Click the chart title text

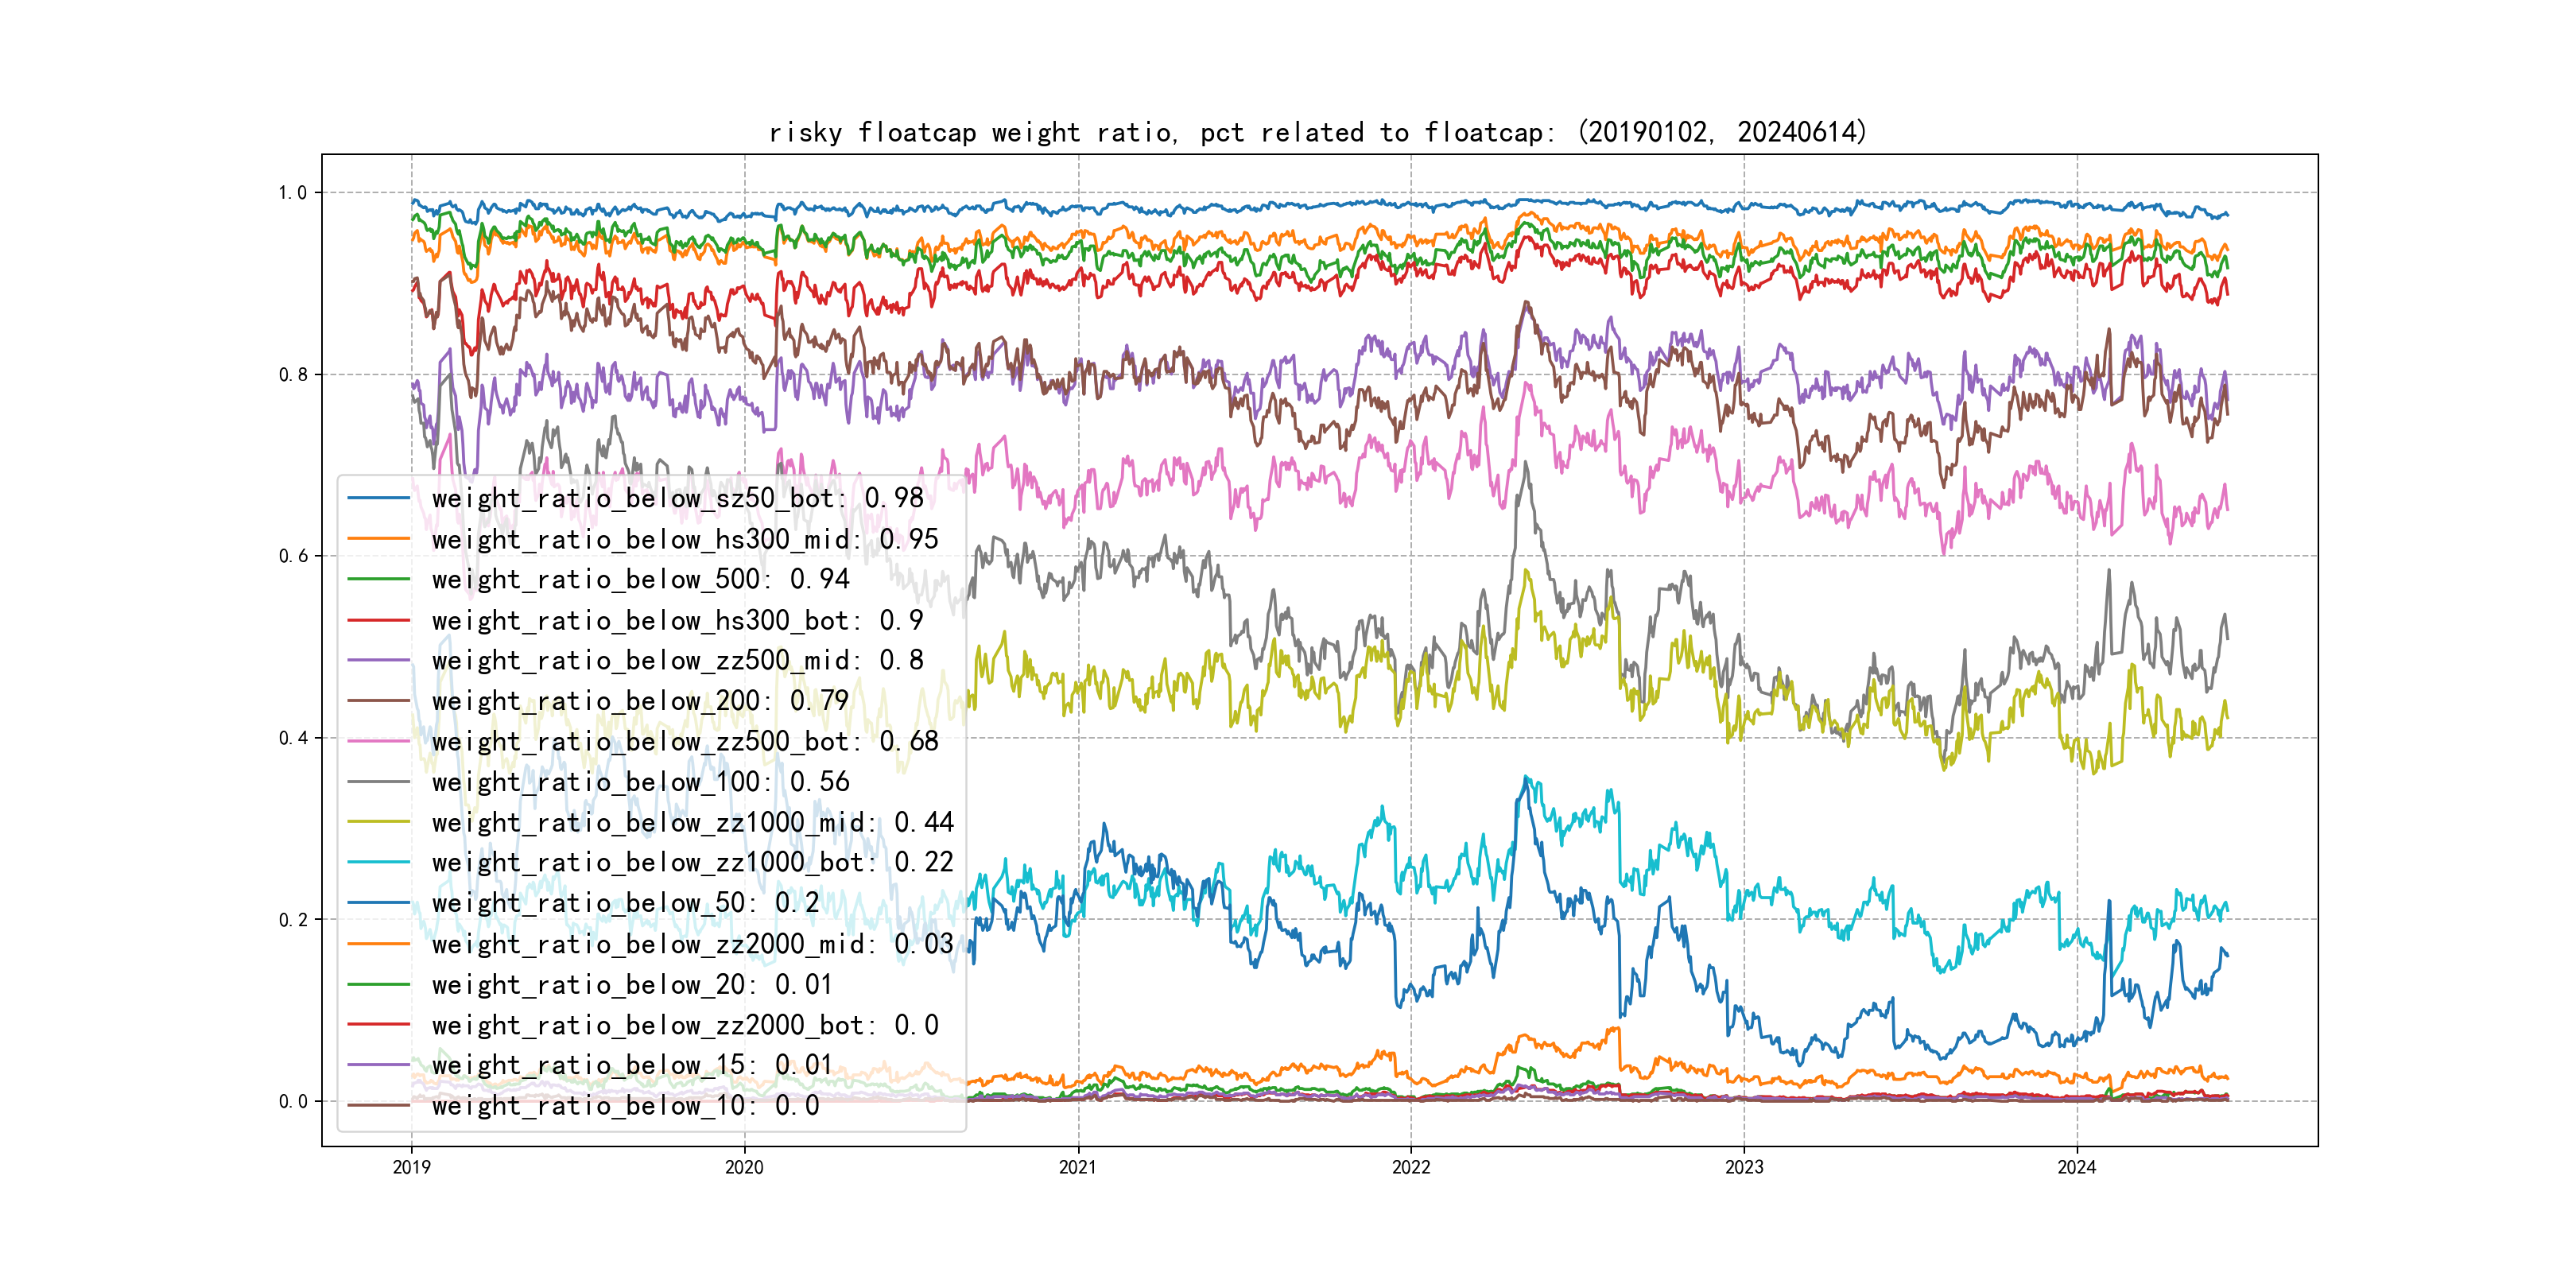pyautogui.click(x=1317, y=132)
